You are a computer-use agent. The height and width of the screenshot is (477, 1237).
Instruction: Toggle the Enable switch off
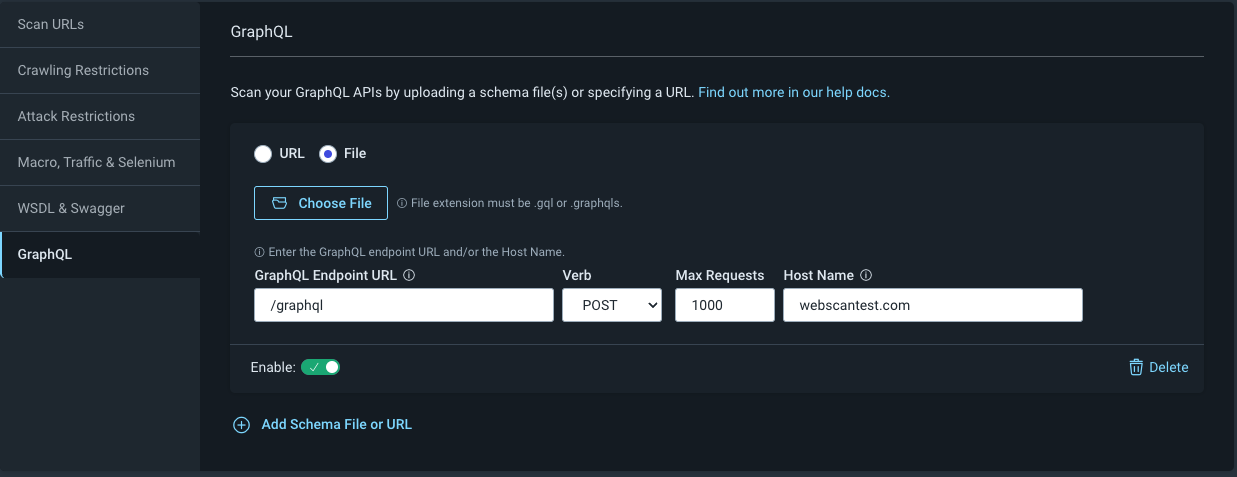(x=321, y=367)
